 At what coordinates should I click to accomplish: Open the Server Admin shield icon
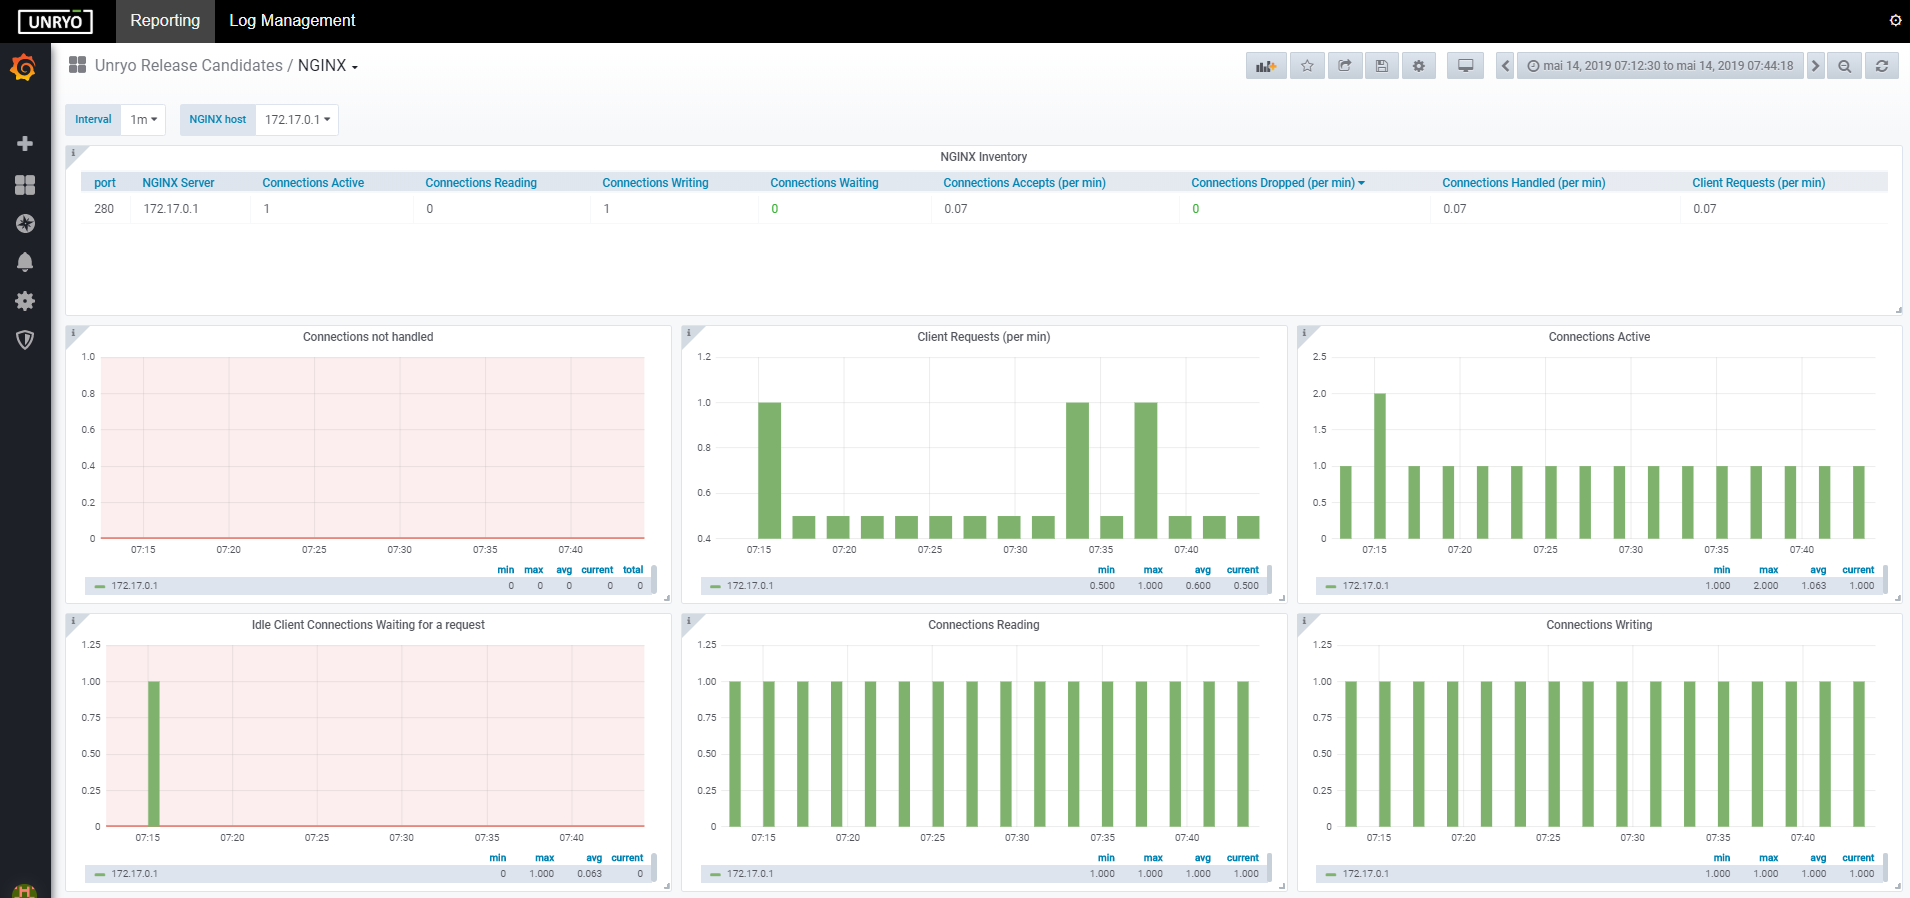coord(25,340)
